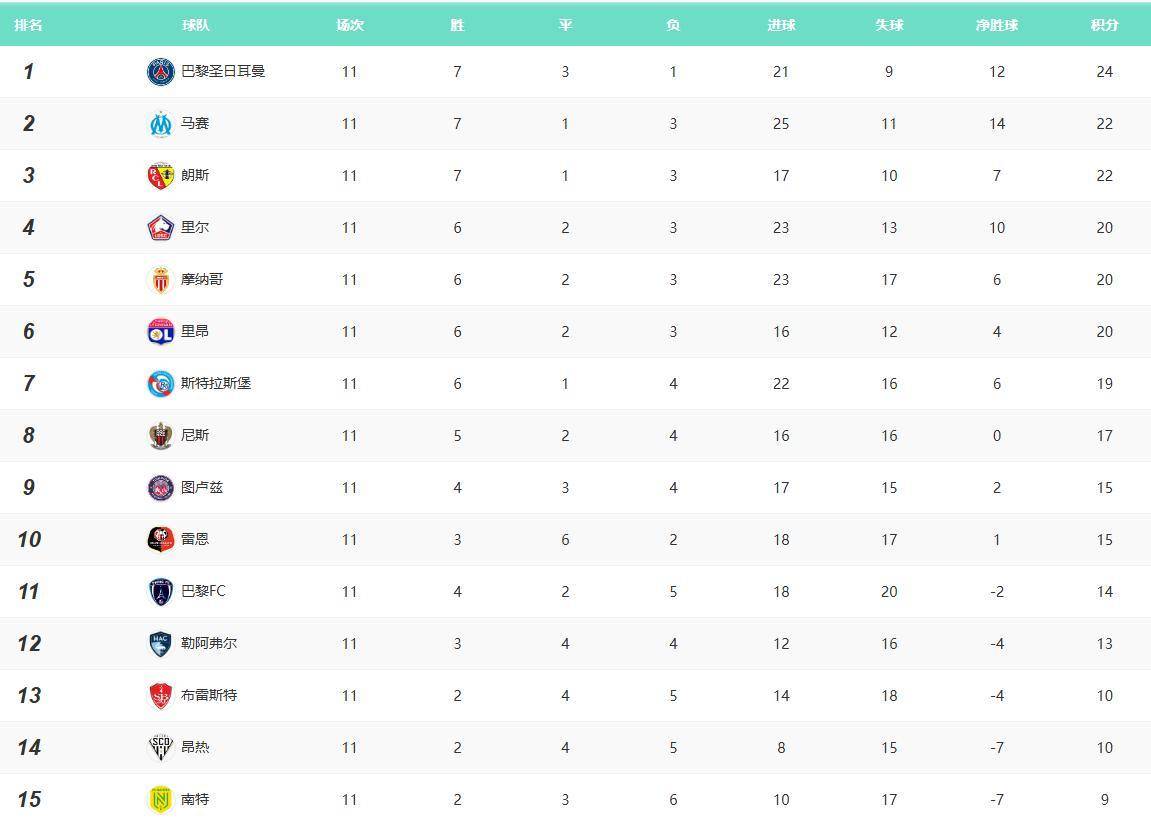
Task: Click the Angers SCO badge
Action: click(160, 748)
